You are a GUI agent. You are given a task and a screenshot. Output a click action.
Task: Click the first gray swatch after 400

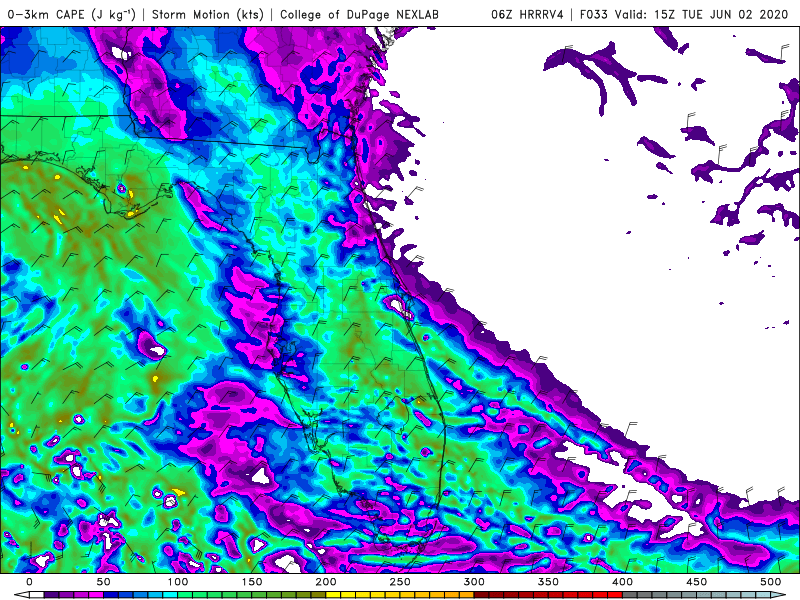(x=630, y=595)
